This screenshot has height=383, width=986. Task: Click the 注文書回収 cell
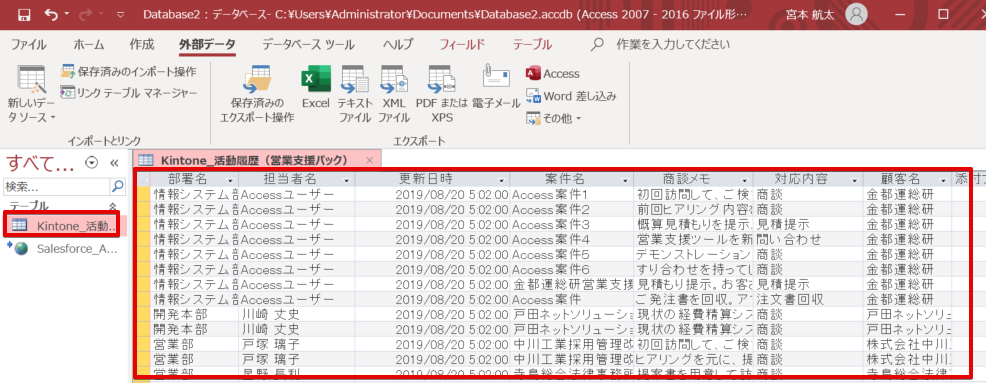click(808, 299)
